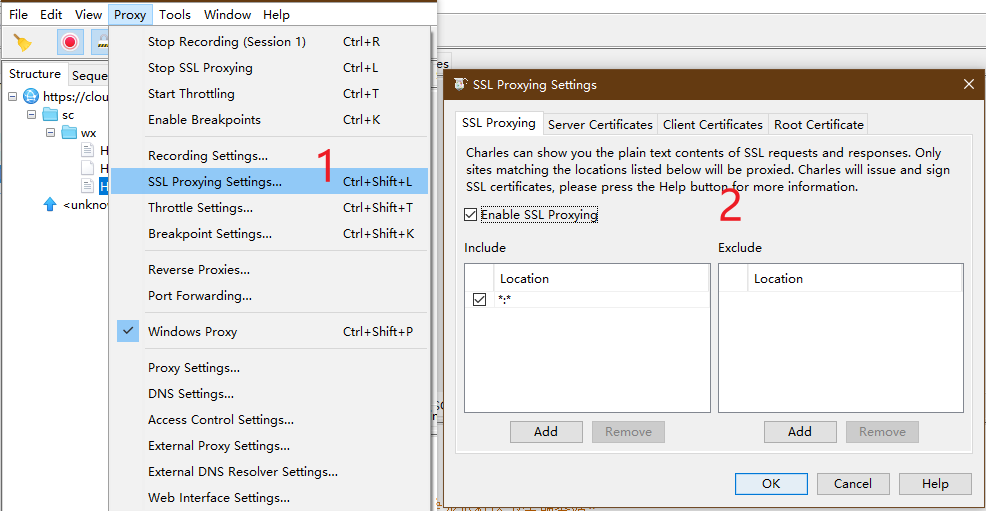Open External Proxy Settings...

click(270, 446)
